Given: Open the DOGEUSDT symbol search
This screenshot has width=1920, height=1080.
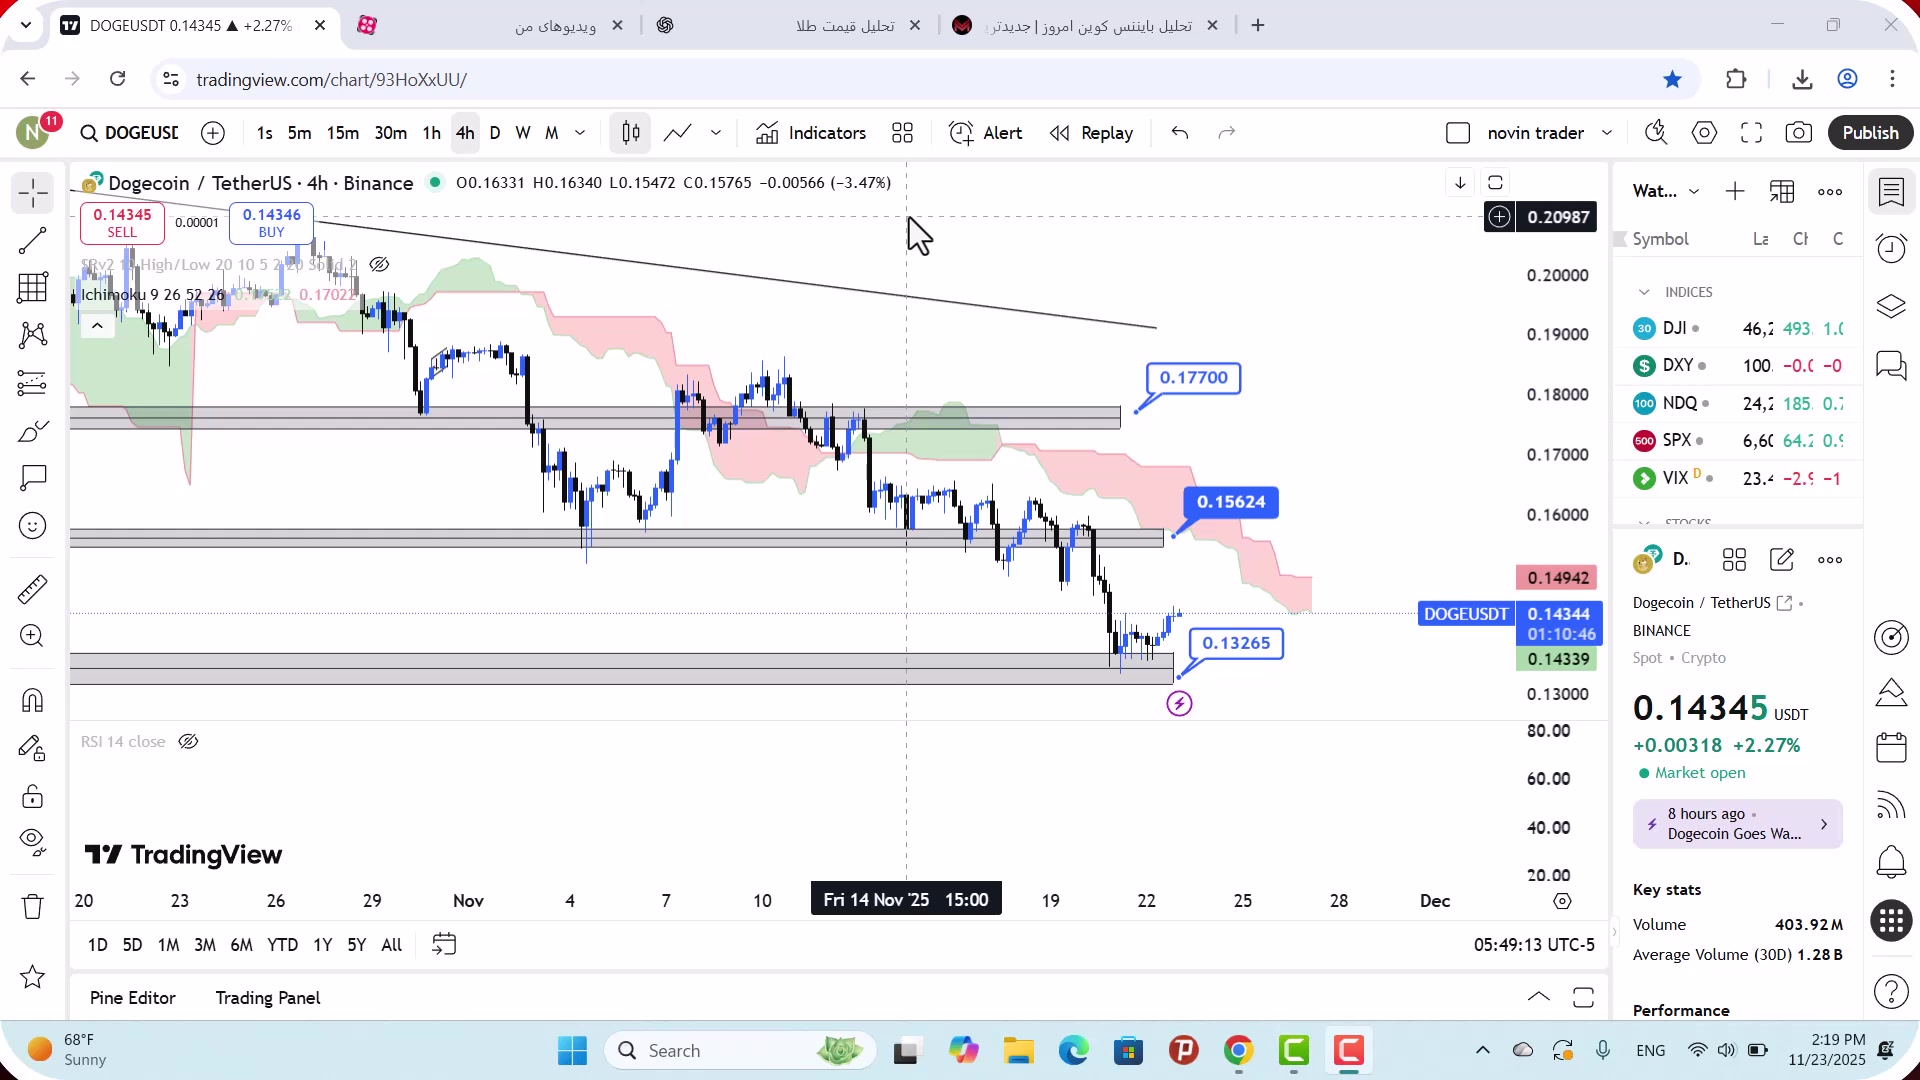Looking at the screenshot, I should [130, 133].
